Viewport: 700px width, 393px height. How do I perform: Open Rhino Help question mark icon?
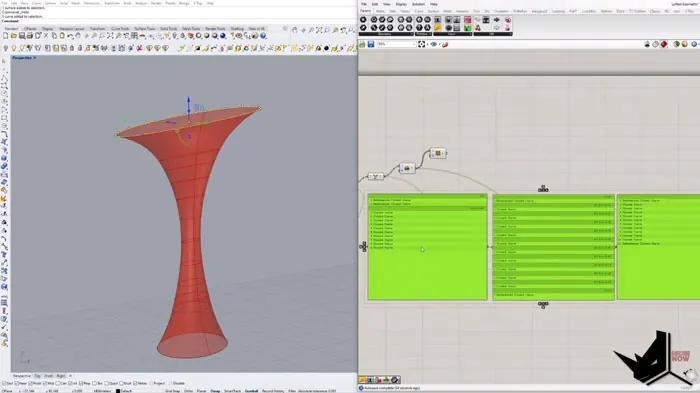click(263, 36)
